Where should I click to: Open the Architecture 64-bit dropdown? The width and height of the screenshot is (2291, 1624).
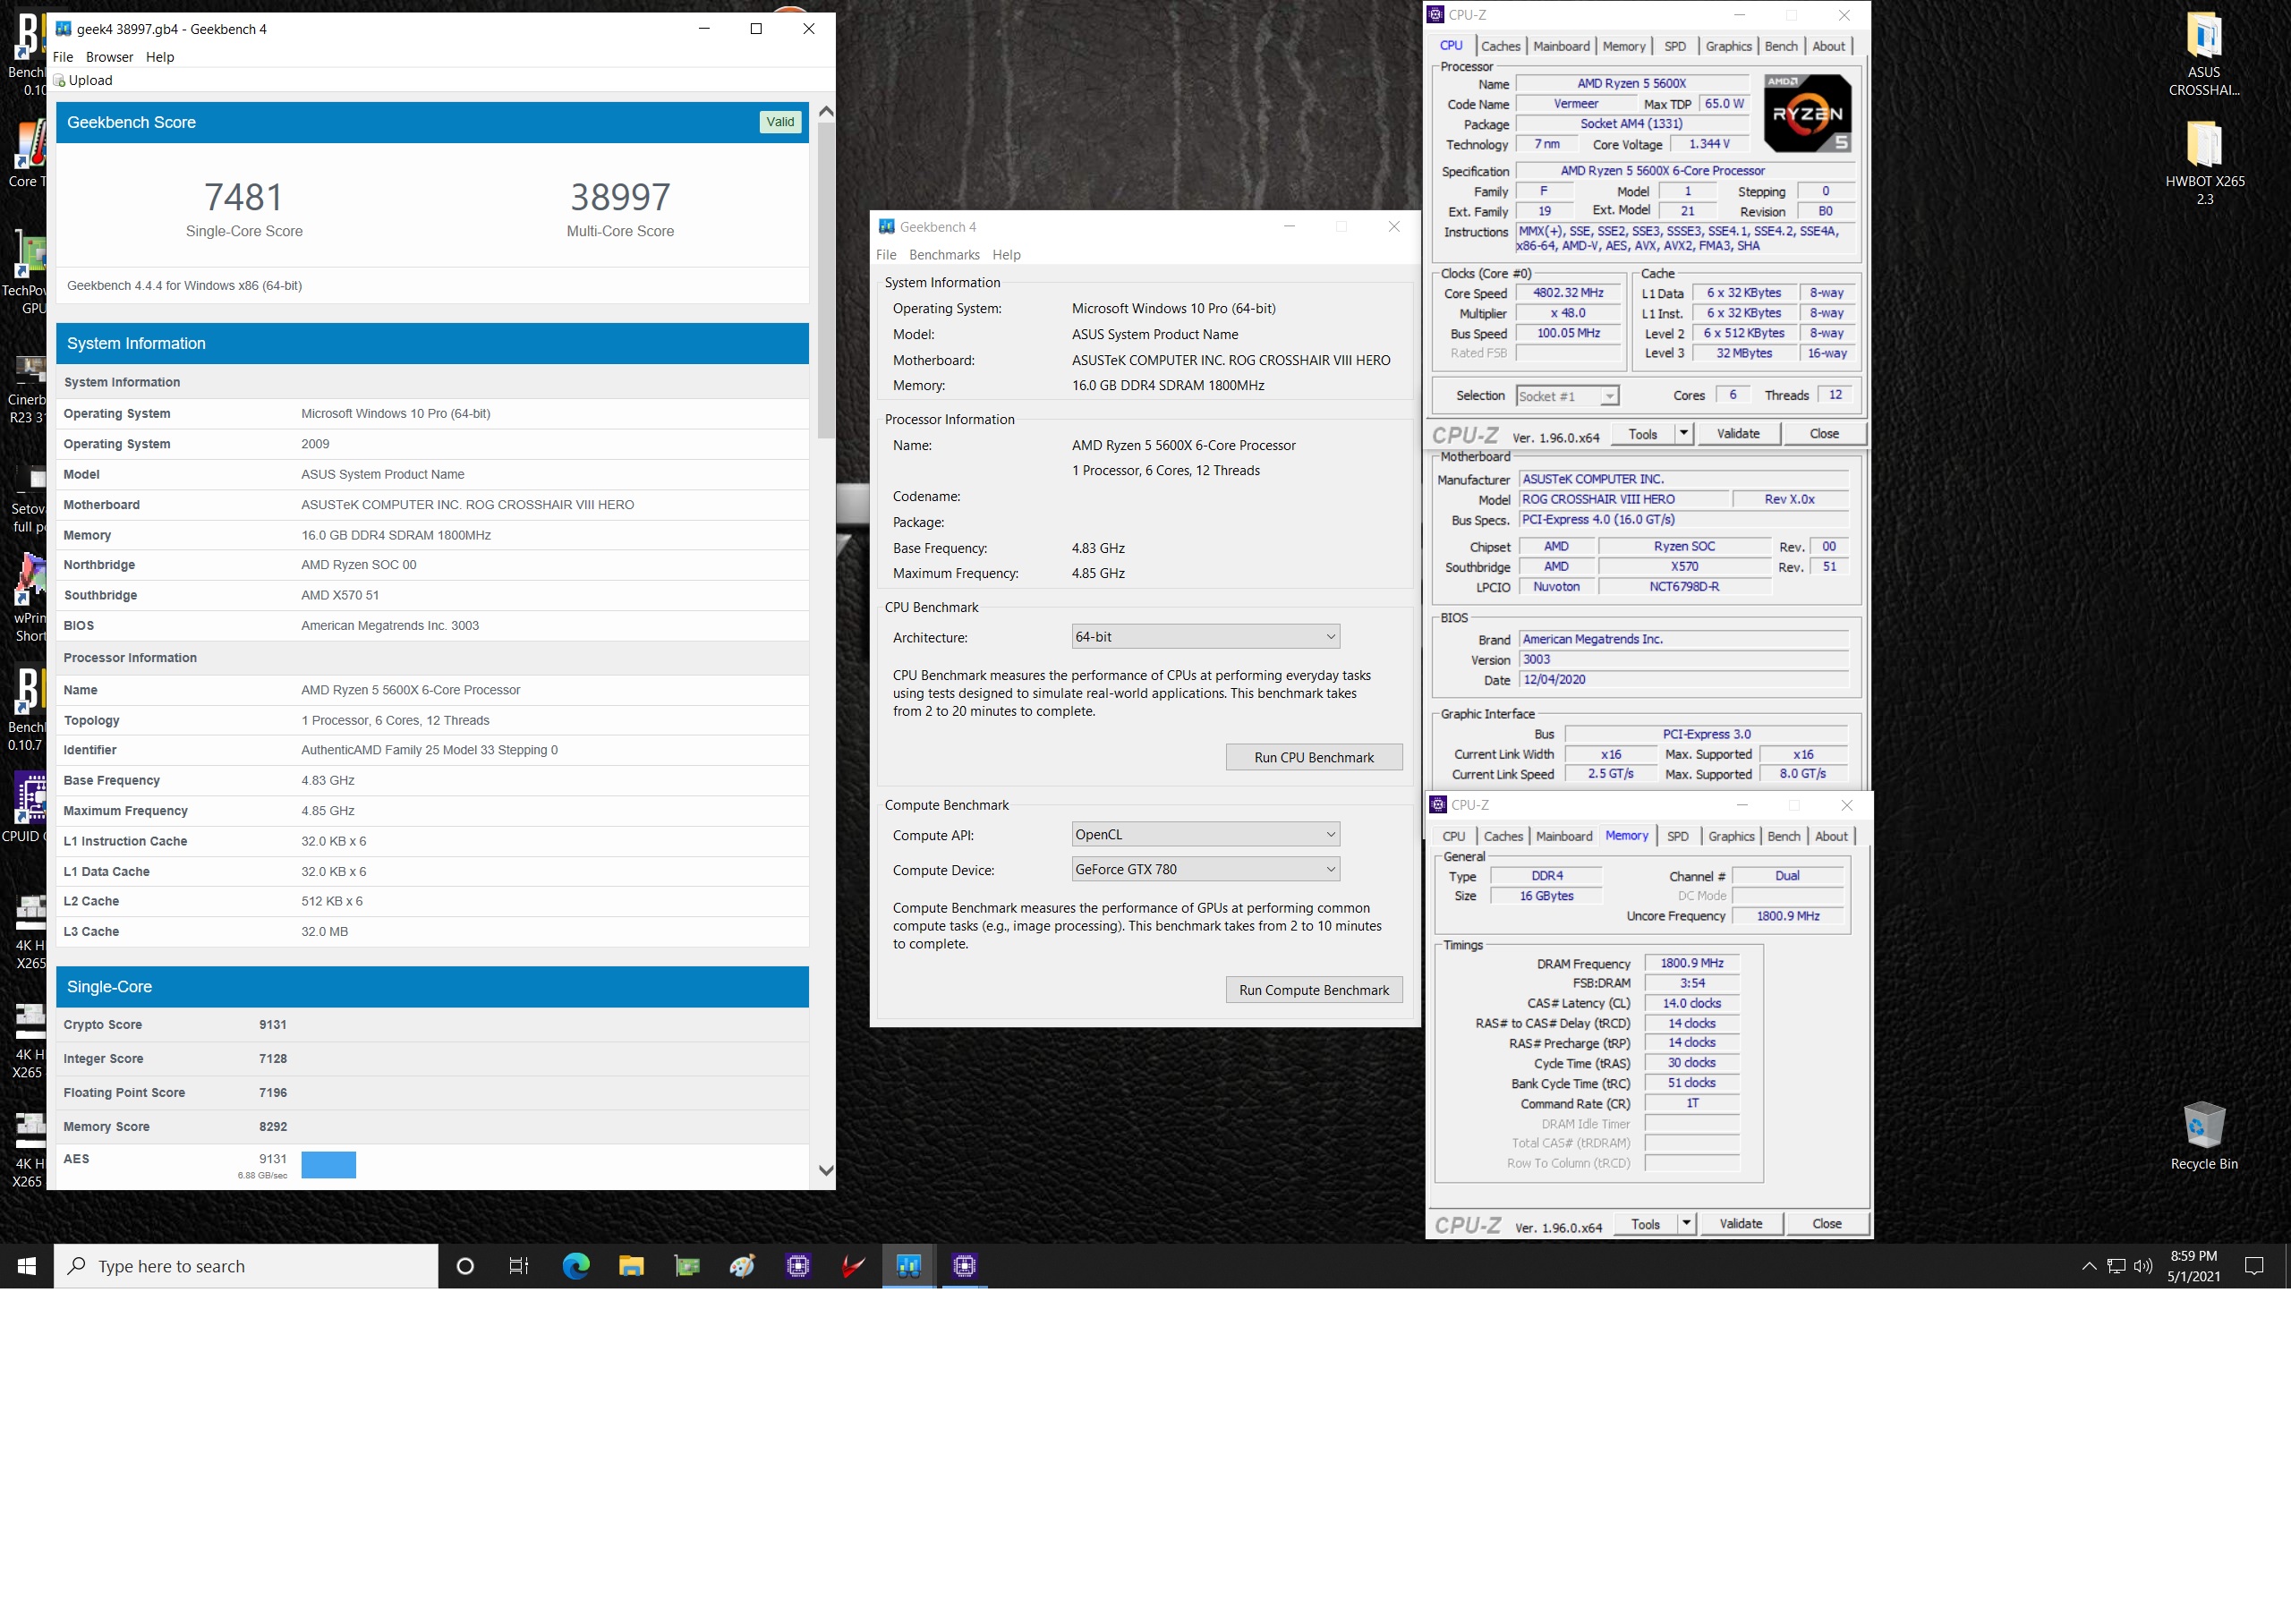tap(1205, 637)
